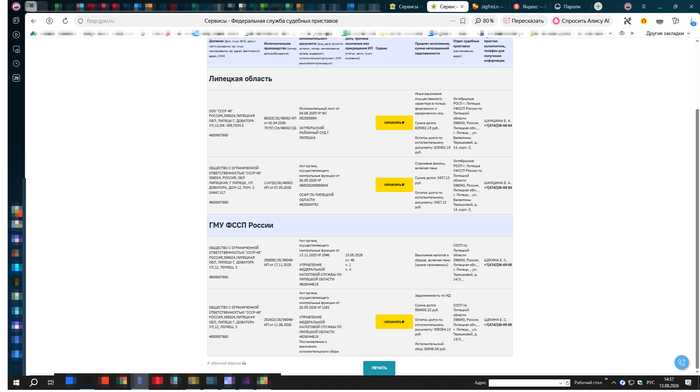This screenshot has height=392, width=700.
Task: Open the Windows Start menu
Action: [16, 382]
